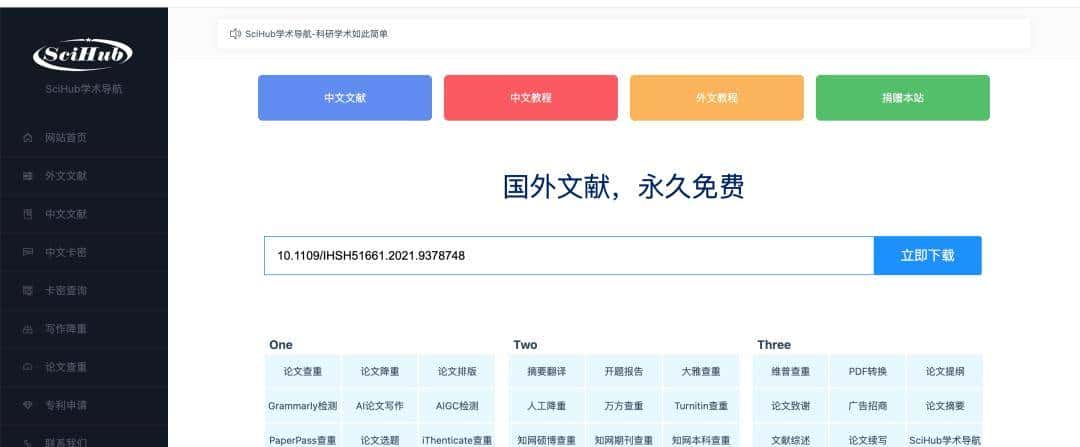Open 论文致谢 tile
Viewport: 1080px width, 447px height.
click(791, 406)
